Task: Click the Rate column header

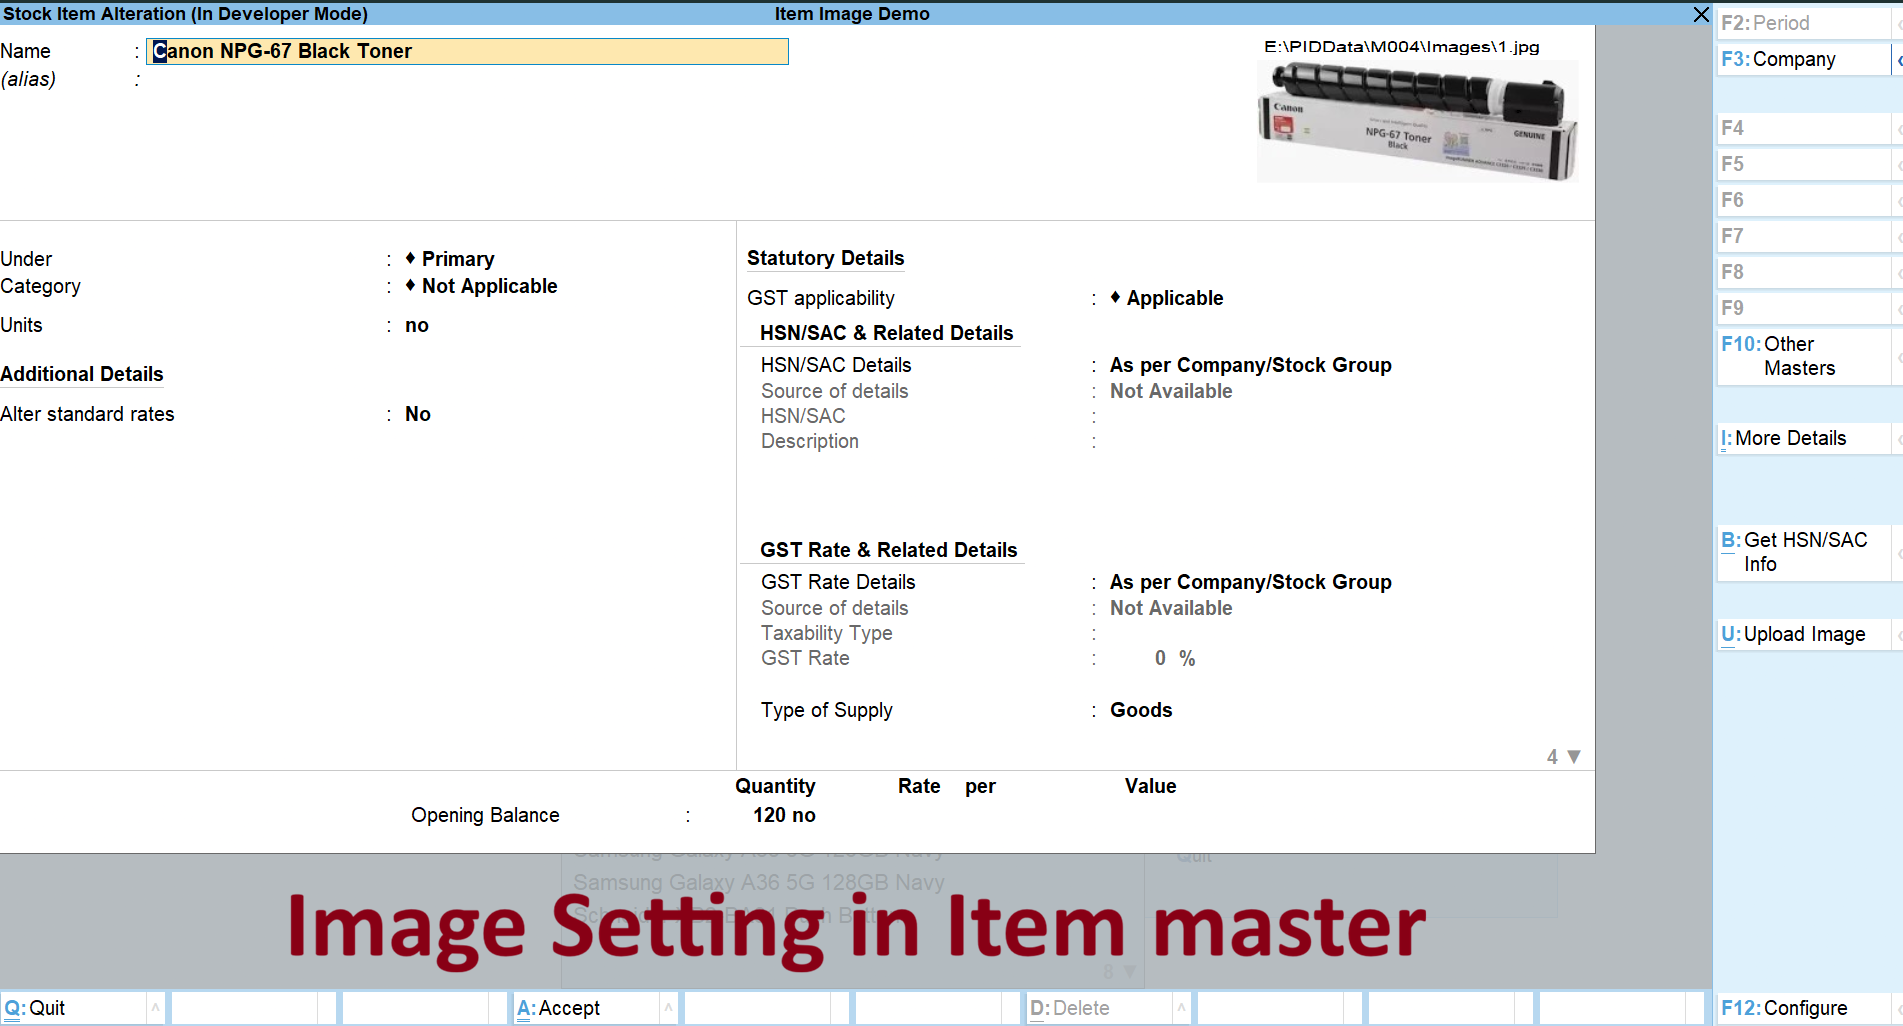Action: (x=919, y=786)
